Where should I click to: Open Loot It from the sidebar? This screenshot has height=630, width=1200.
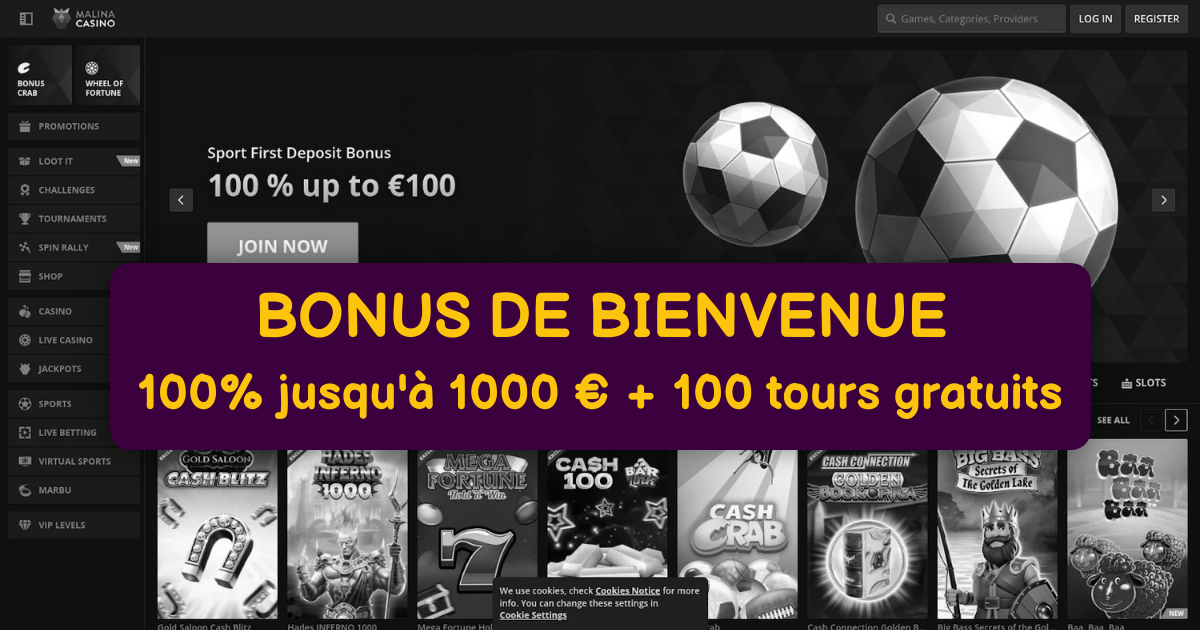tap(74, 161)
